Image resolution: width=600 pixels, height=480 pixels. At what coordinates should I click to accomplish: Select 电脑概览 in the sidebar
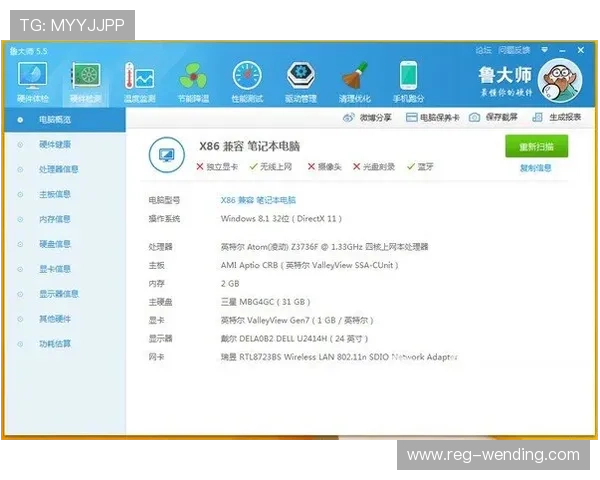click(x=65, y=120)
